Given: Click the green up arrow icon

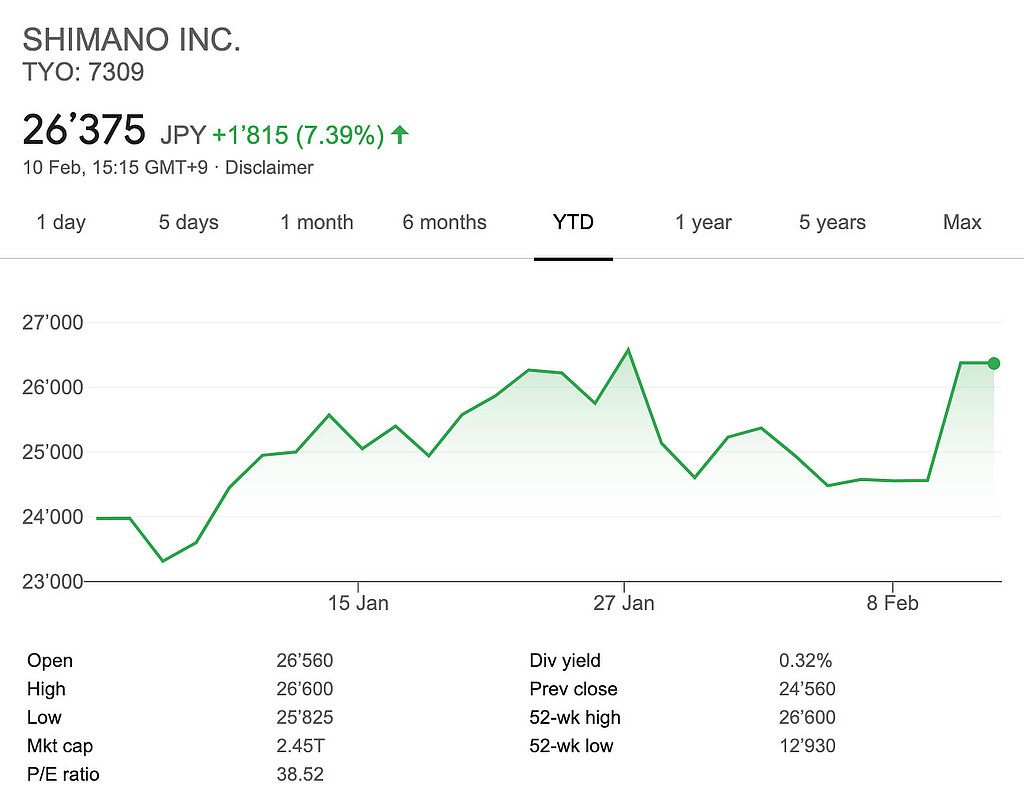Looking at the screenshot, I should tap(400, 135).
